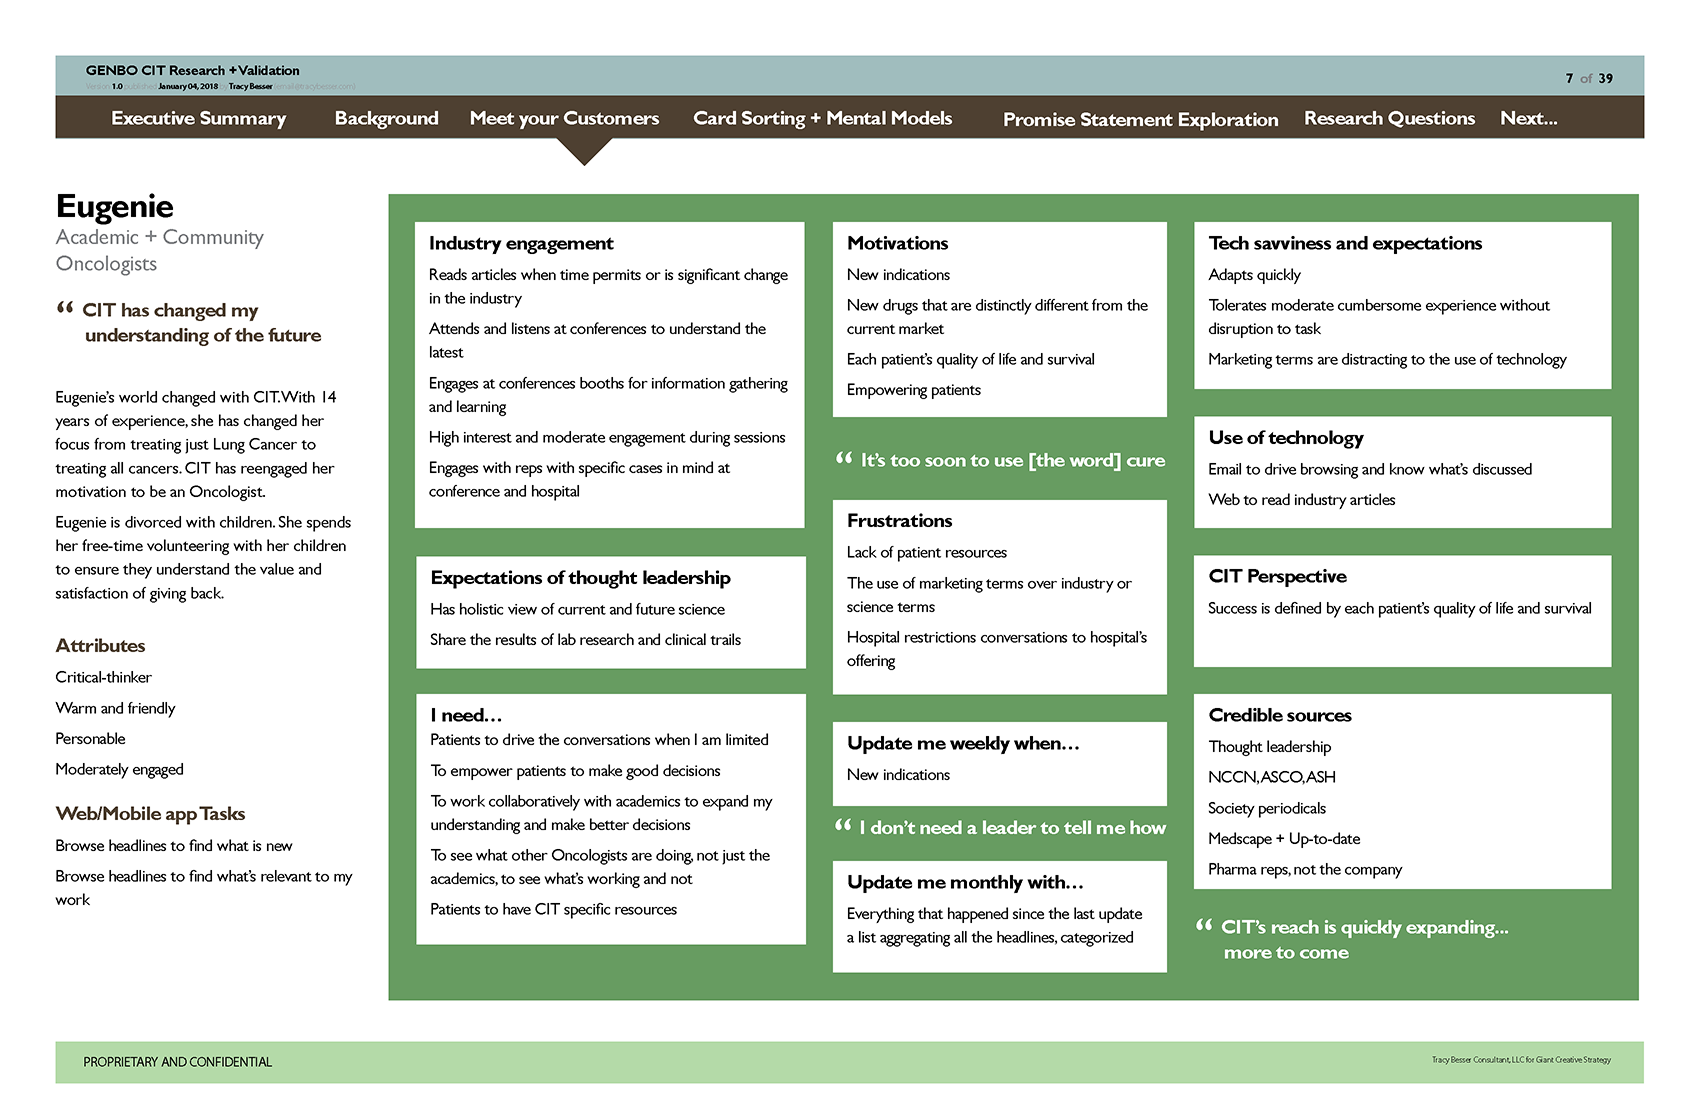This screenshot has height=1100, width=1700.
Task: Click the Warm and friendly attribute
Action: (x=115, y=708)
